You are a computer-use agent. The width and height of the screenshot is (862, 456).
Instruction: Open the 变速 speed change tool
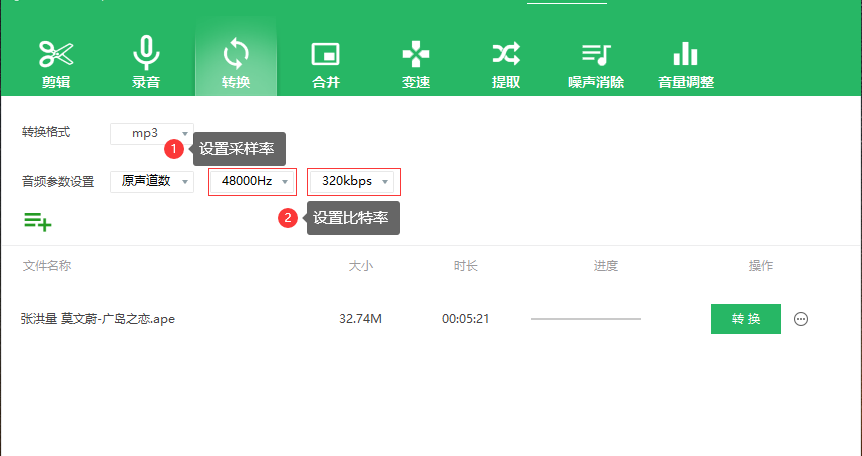[416, 64]
